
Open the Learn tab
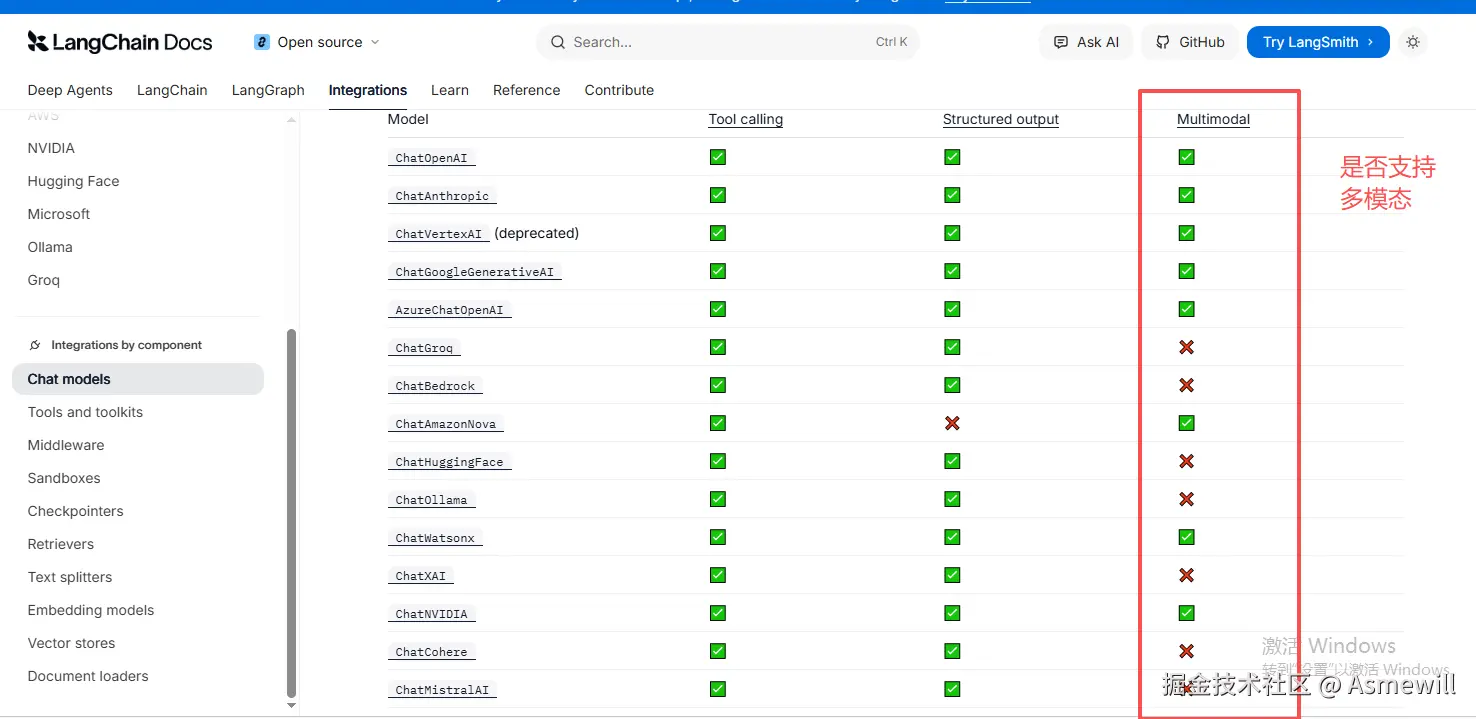pyautogui.click(x=450, y=90)
